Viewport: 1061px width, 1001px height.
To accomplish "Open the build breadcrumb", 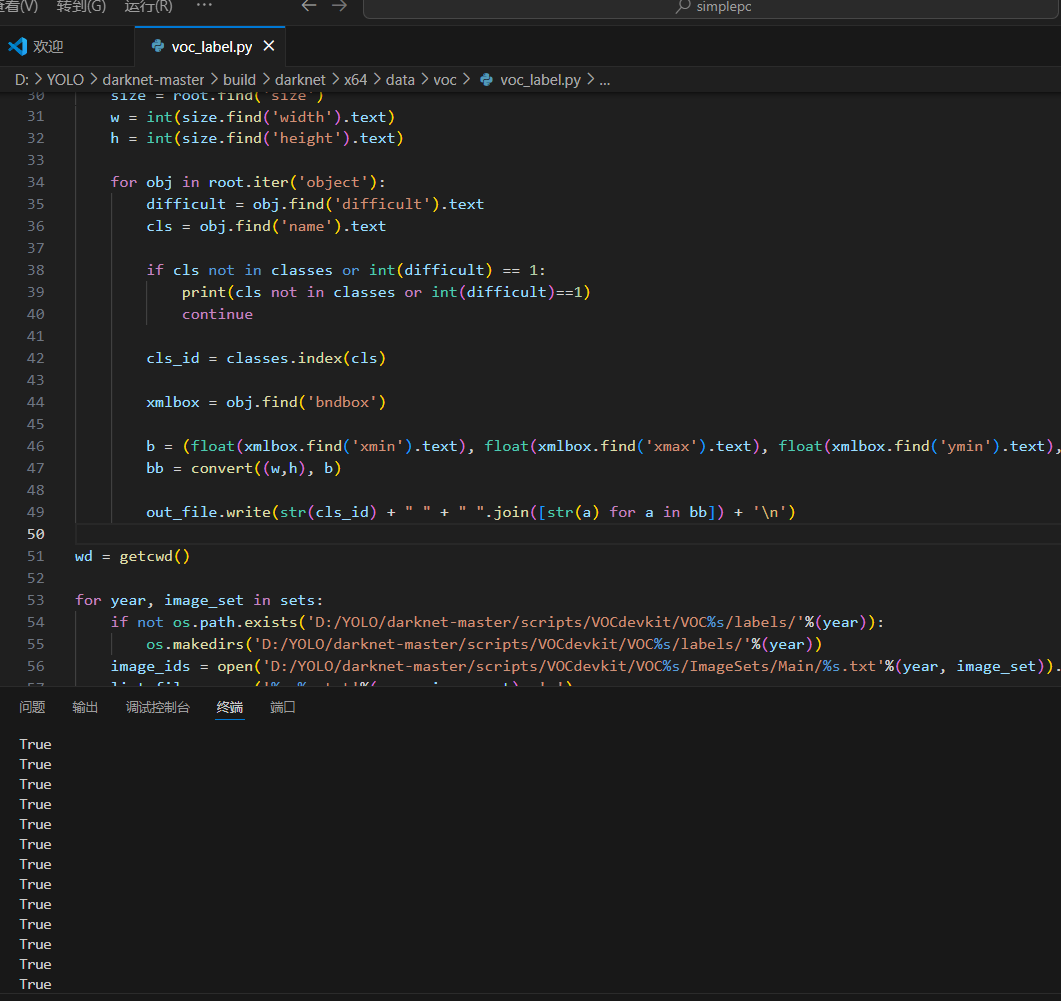I will coord(240,80).
